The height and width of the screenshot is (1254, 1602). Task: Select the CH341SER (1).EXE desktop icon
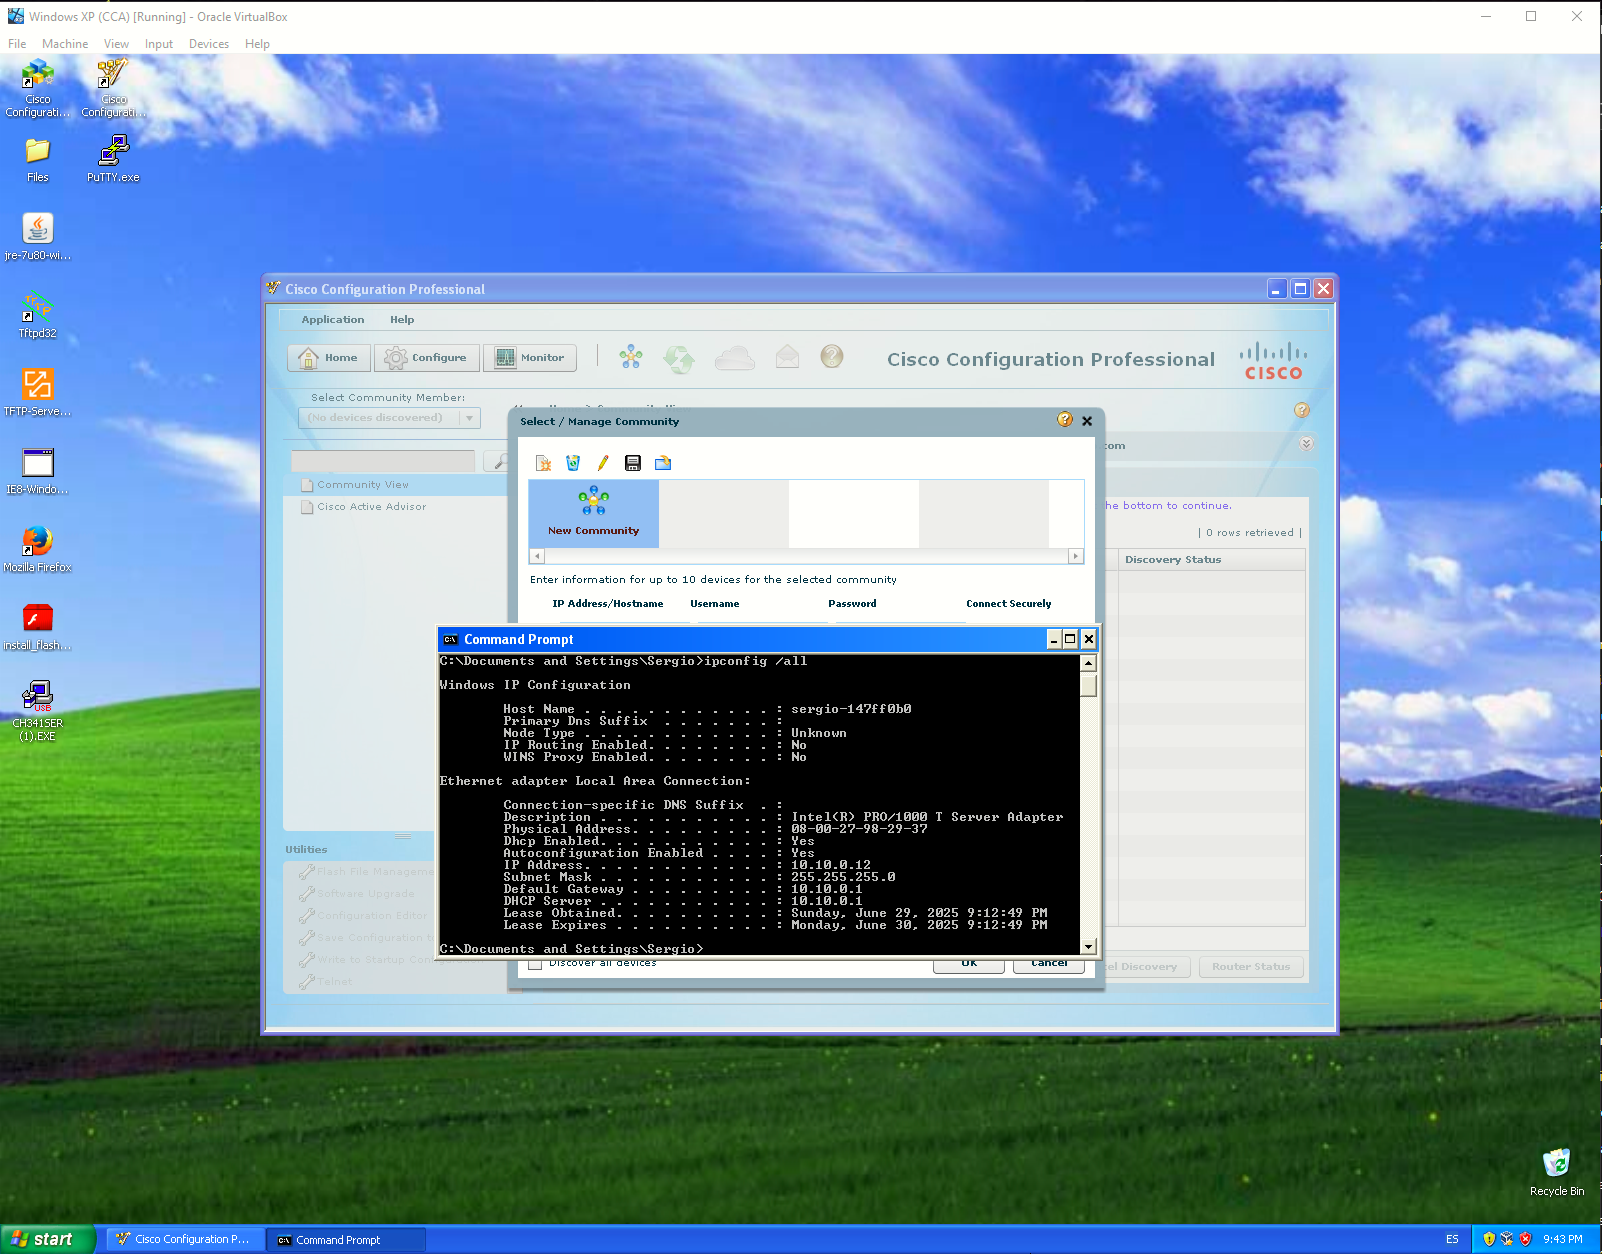[x=38, y=711]
